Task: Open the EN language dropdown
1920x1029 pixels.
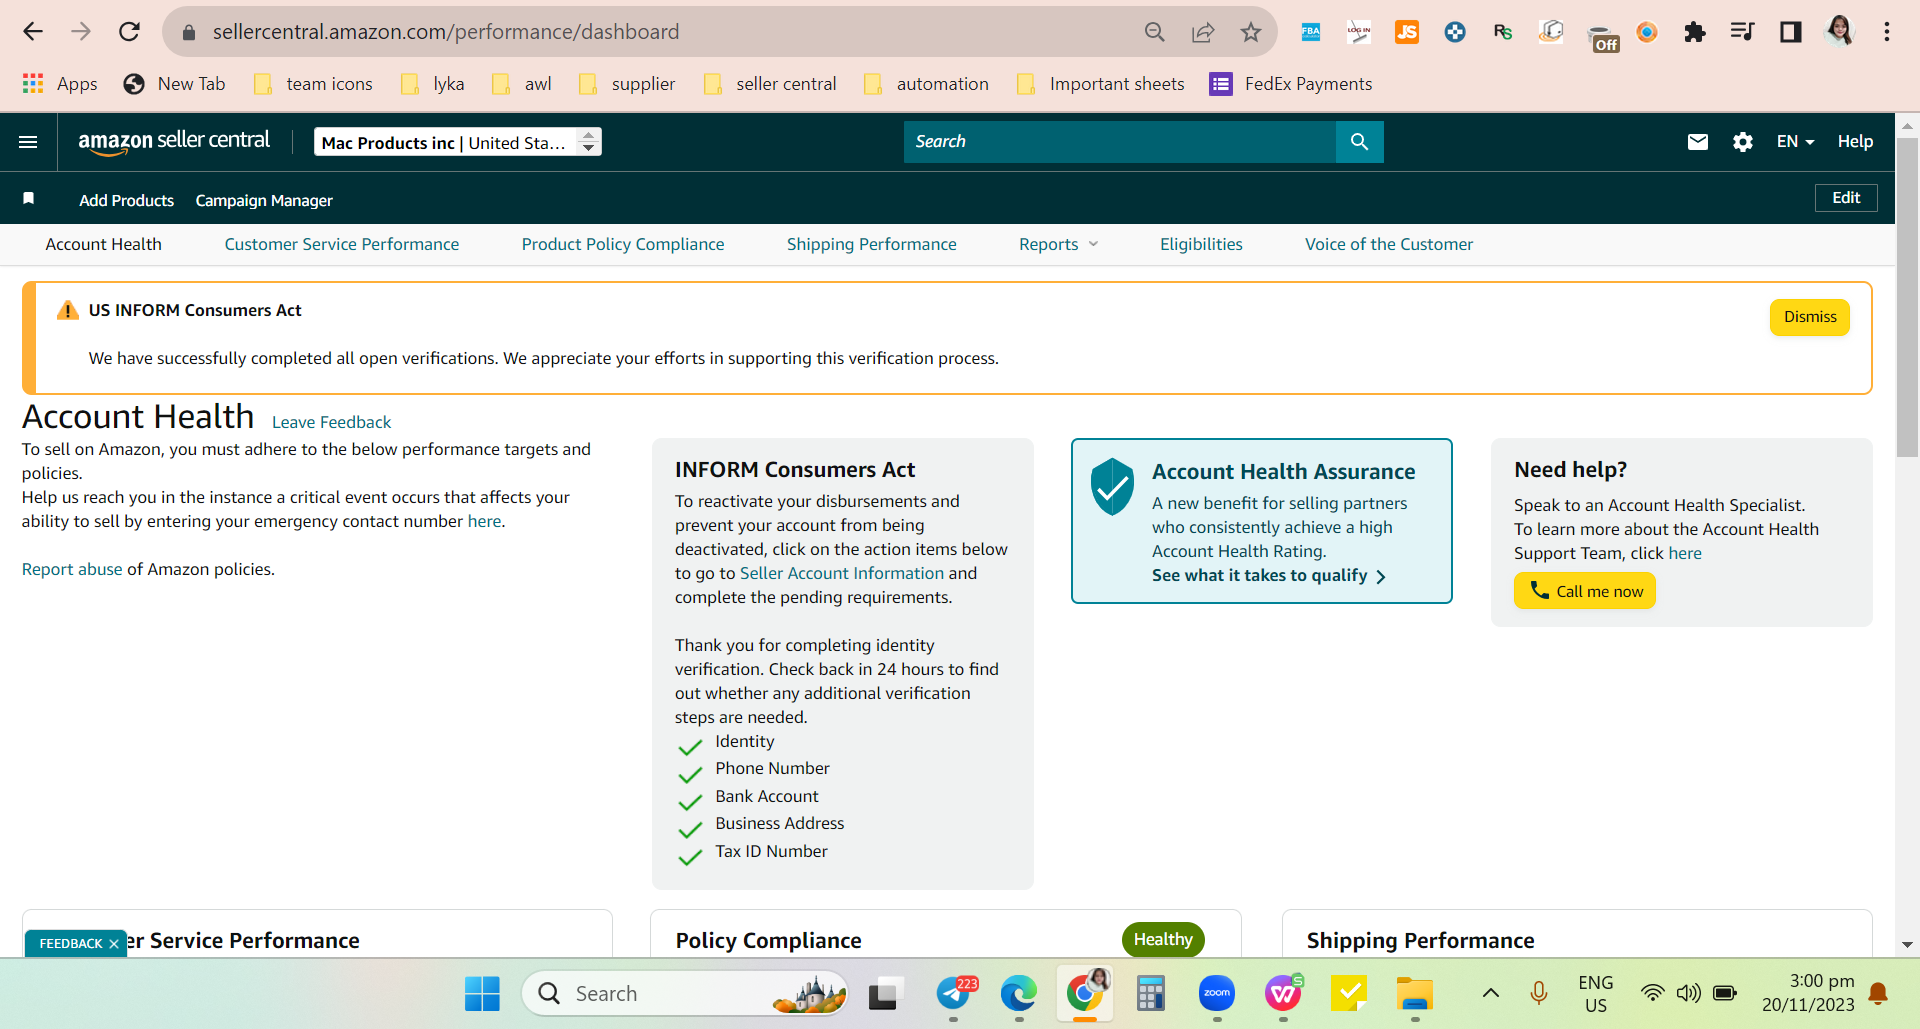Action: click(x=1795, y=142)
